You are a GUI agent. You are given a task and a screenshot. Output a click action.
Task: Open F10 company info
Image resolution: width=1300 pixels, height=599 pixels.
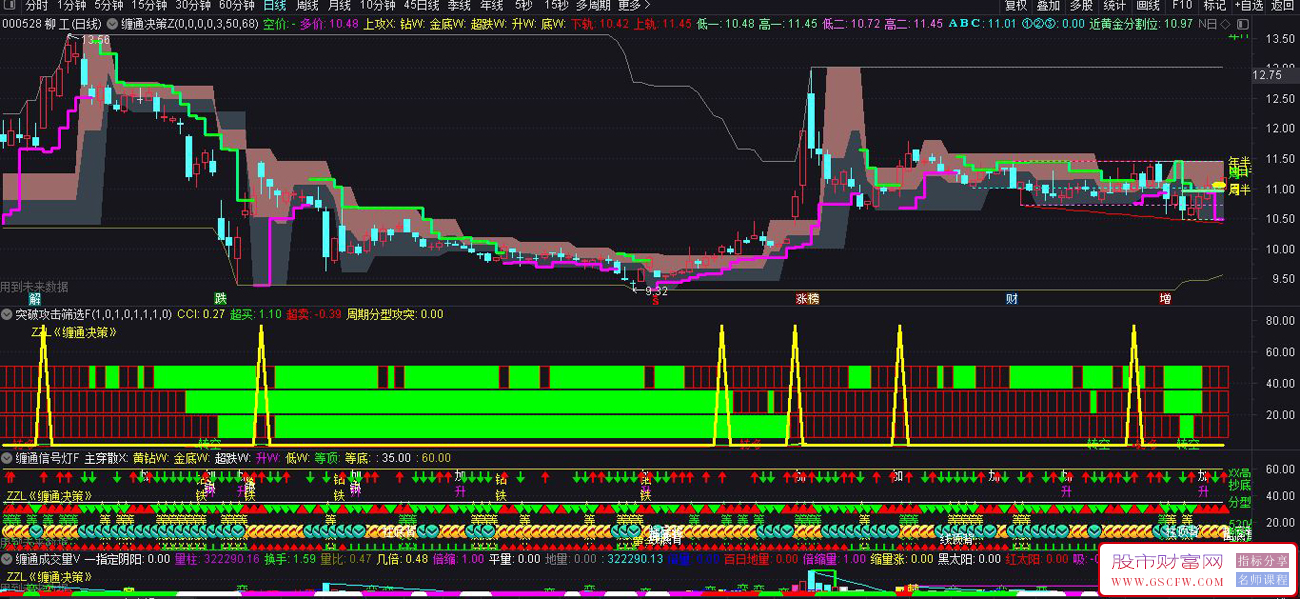pos(1181,5)
